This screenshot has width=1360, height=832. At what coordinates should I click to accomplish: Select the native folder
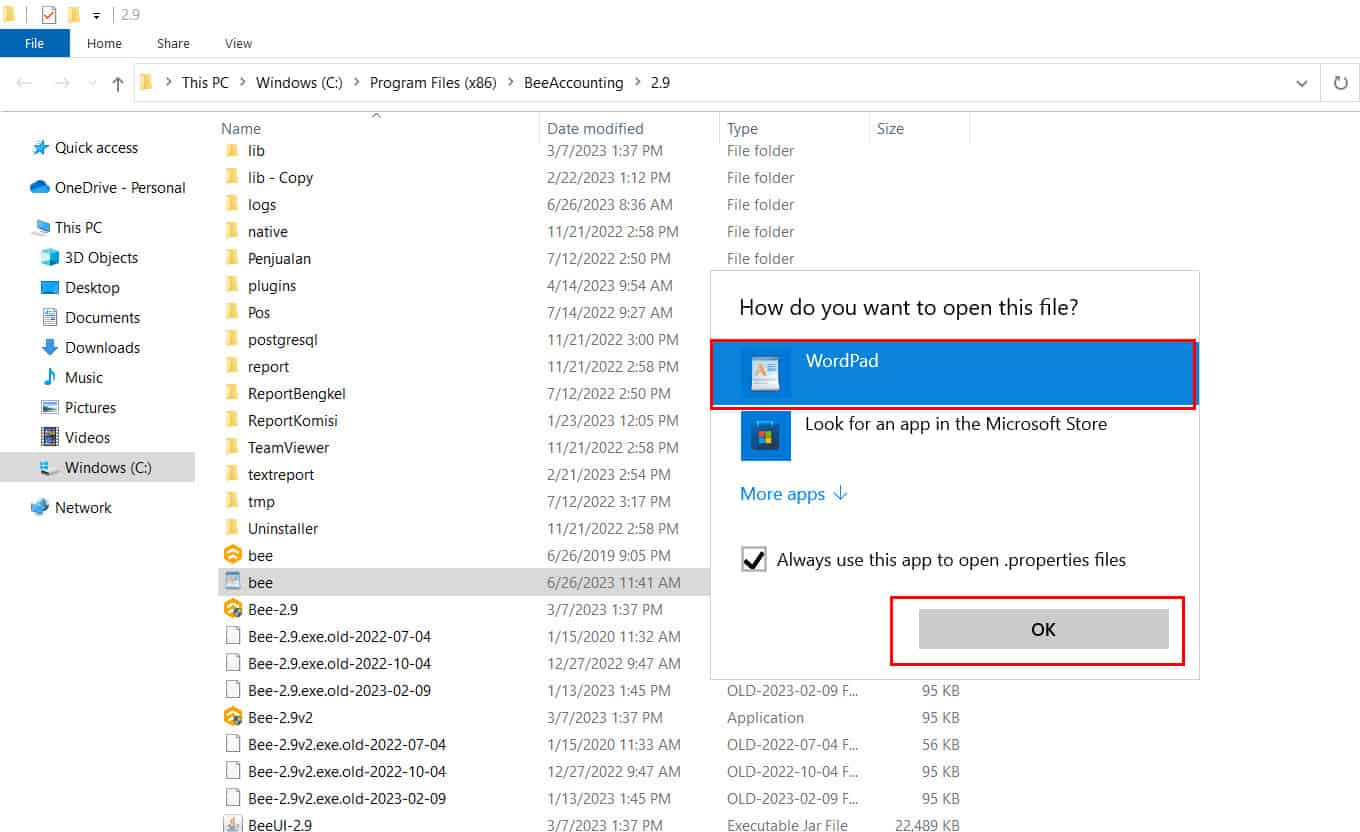[268, 232]
